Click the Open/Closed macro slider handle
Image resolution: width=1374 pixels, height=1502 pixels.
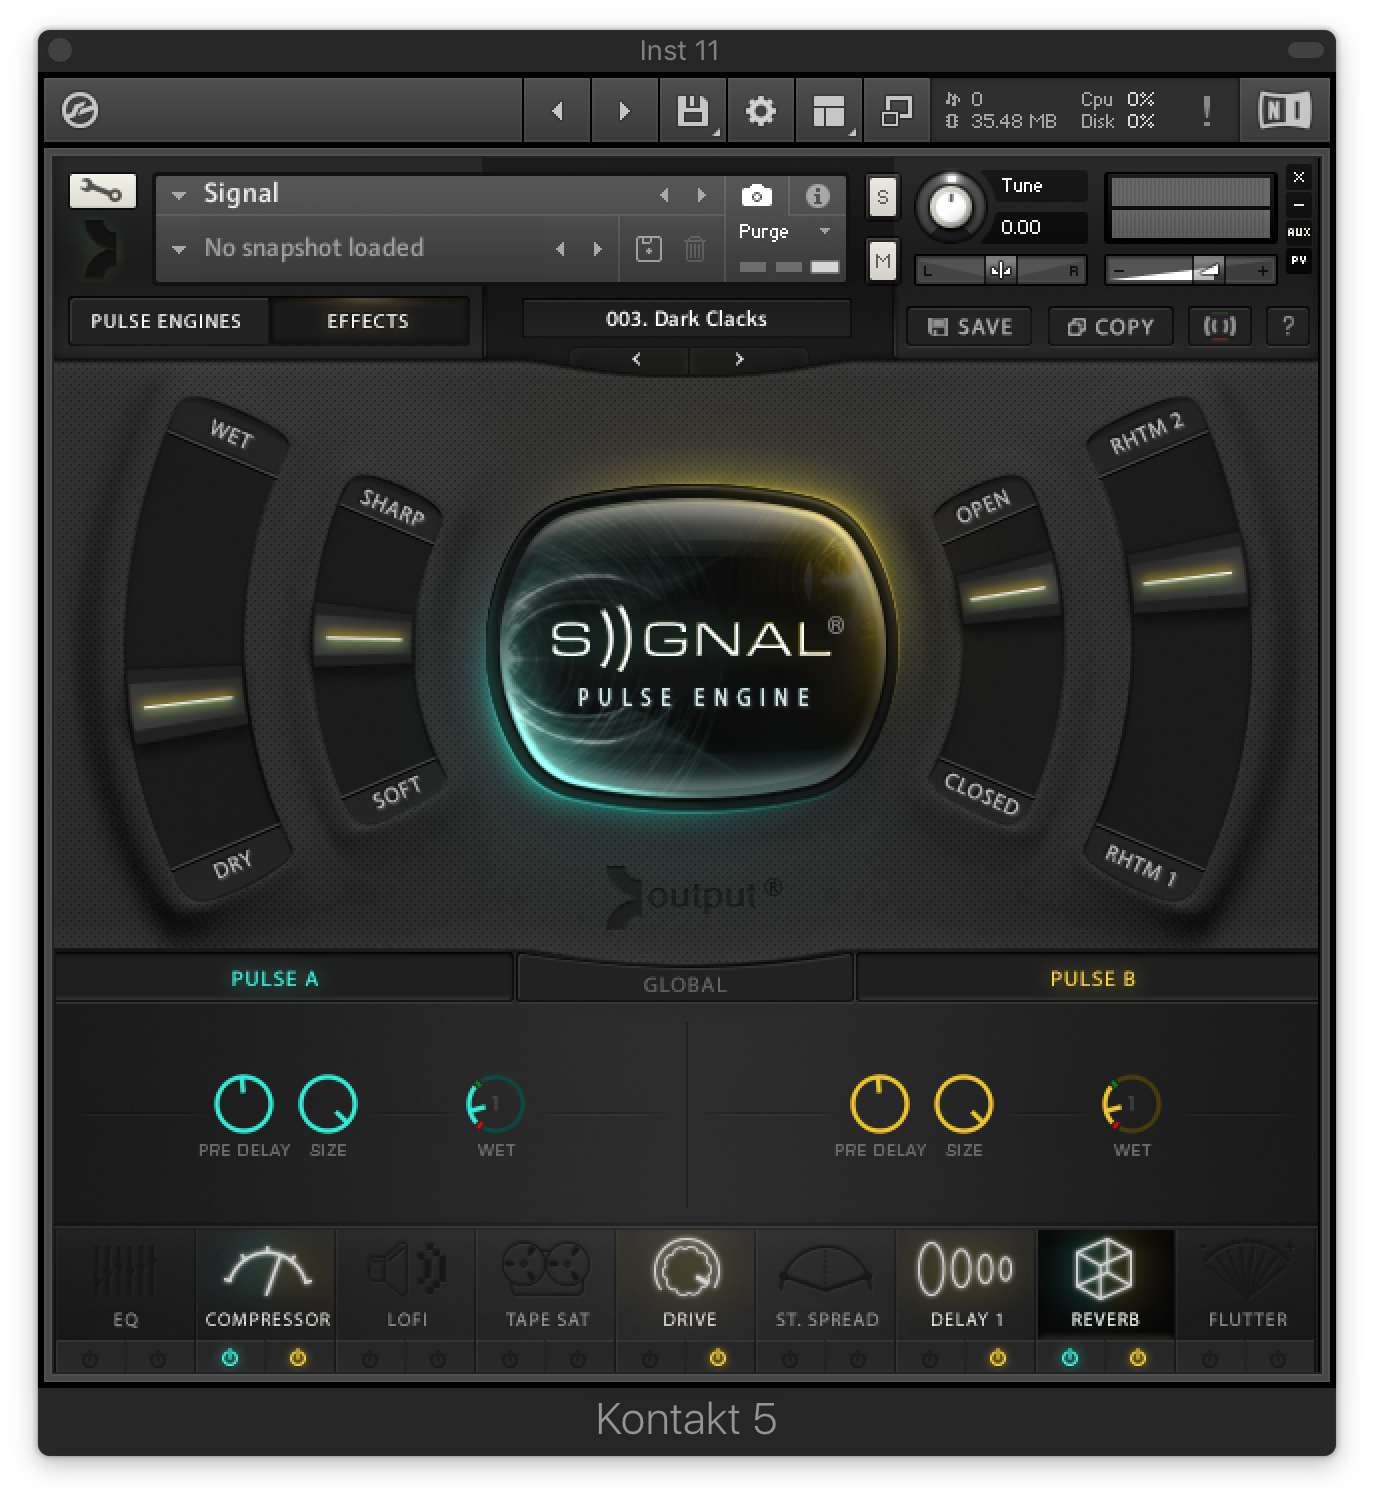coord(1009,592)
